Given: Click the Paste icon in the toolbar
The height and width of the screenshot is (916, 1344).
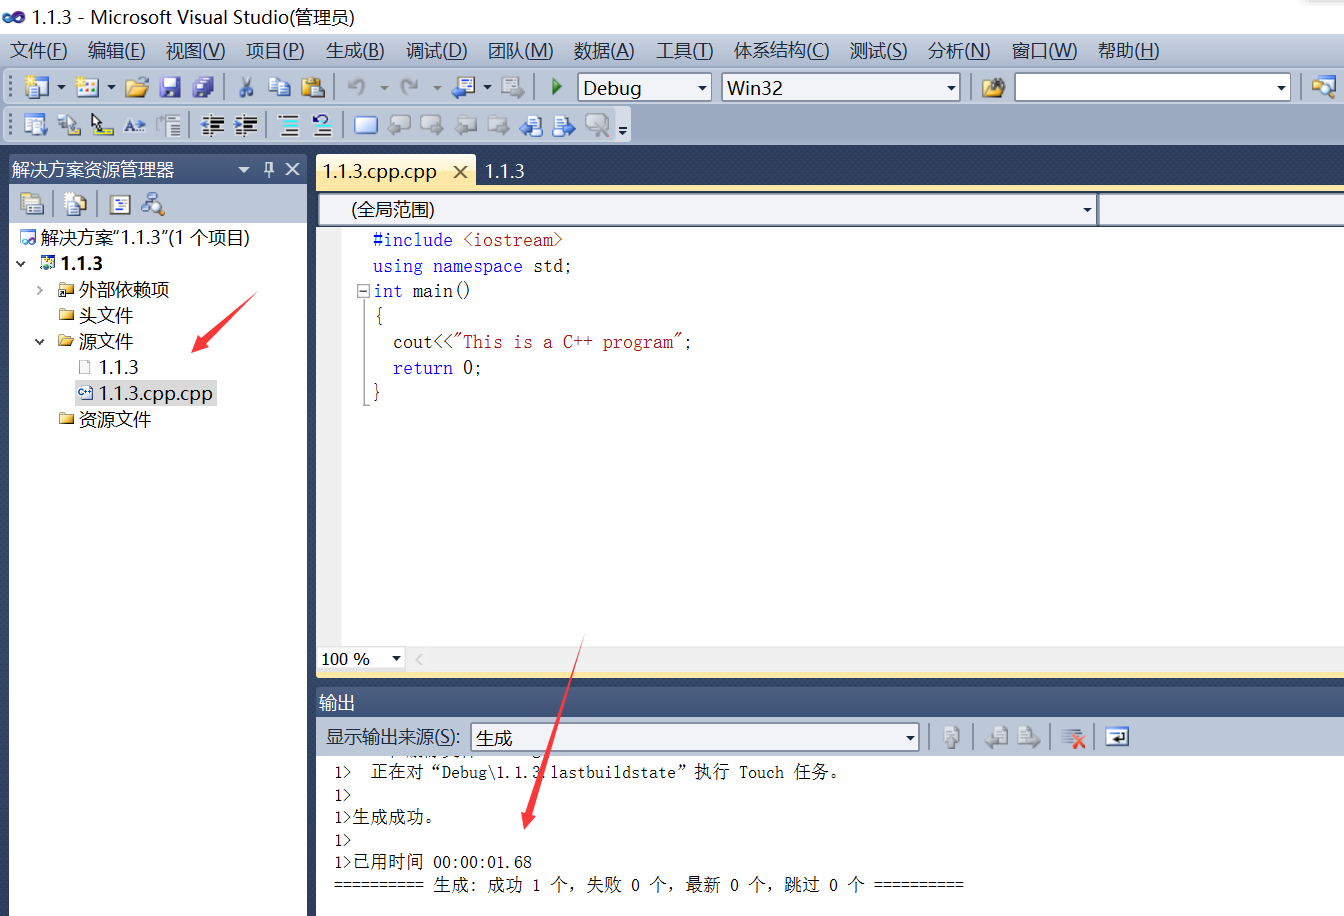Looking at the screenshot, I should pos(314,87).
